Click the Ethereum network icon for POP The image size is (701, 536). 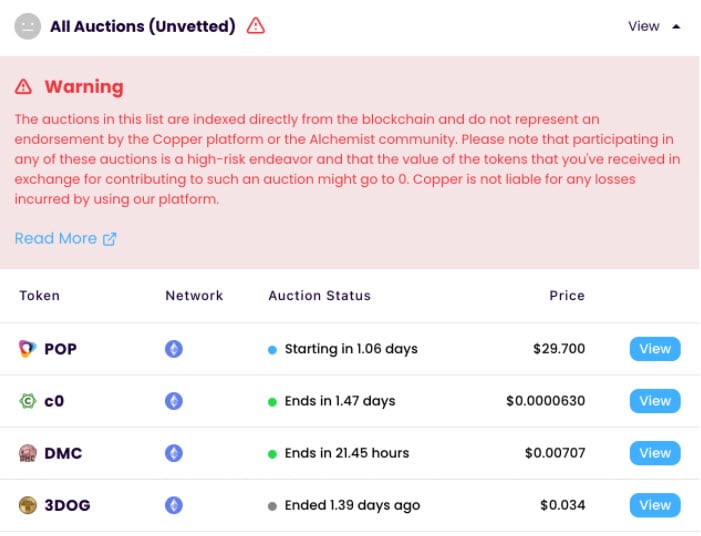point(174,349)
